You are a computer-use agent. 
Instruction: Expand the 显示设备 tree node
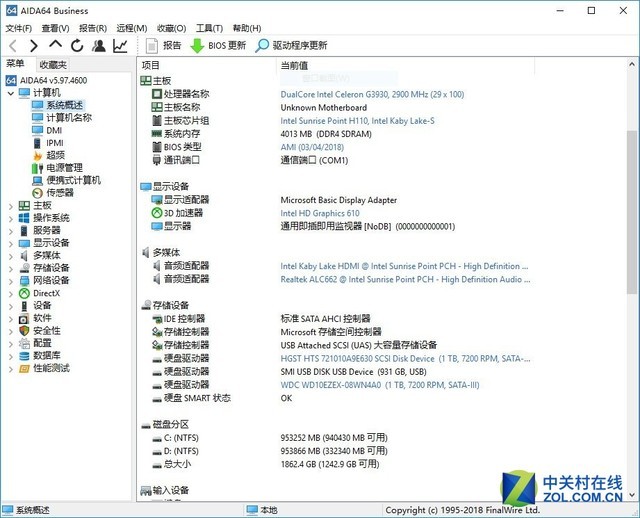coord(11,244)
